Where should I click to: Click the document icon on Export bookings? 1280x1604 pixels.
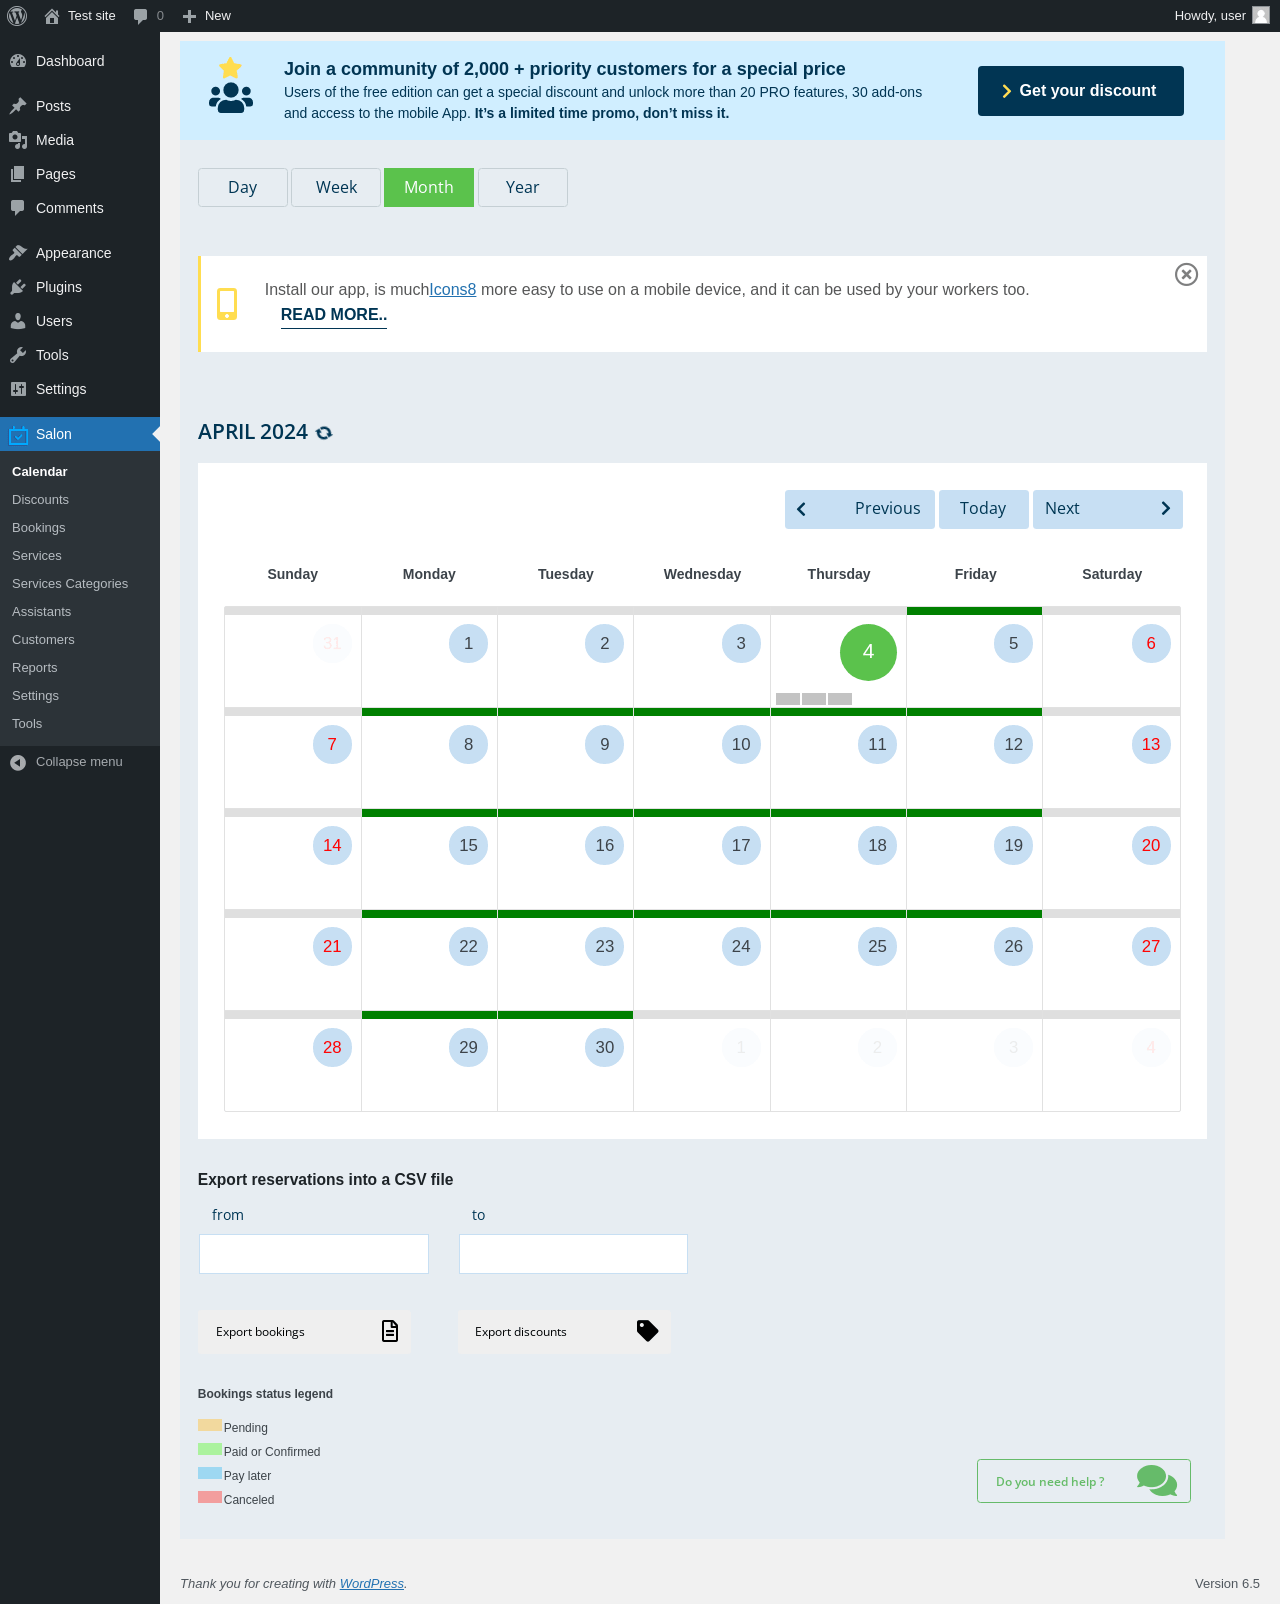click(390, 1331)
